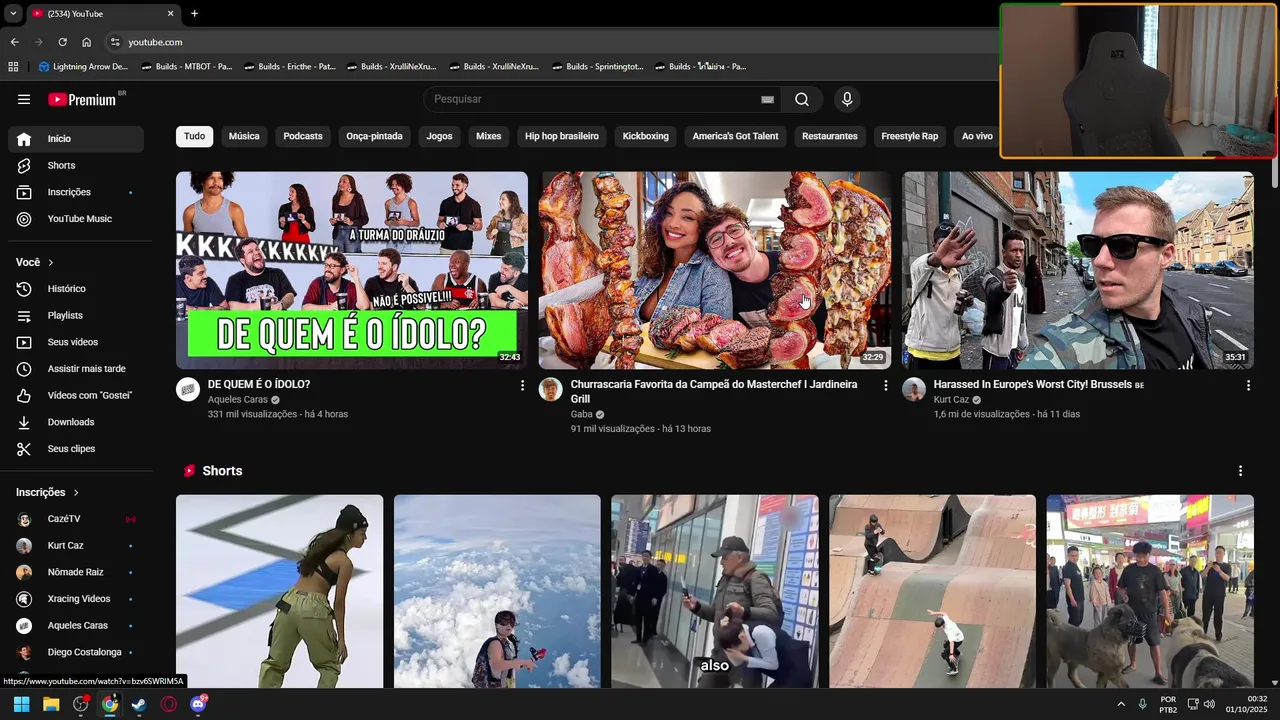Reload the page in browser toolbar

click(x=62, y=42)
